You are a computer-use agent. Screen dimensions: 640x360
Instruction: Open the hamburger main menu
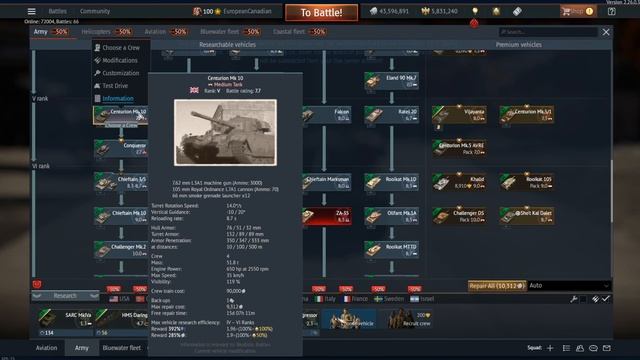click(x=31, y=11)
